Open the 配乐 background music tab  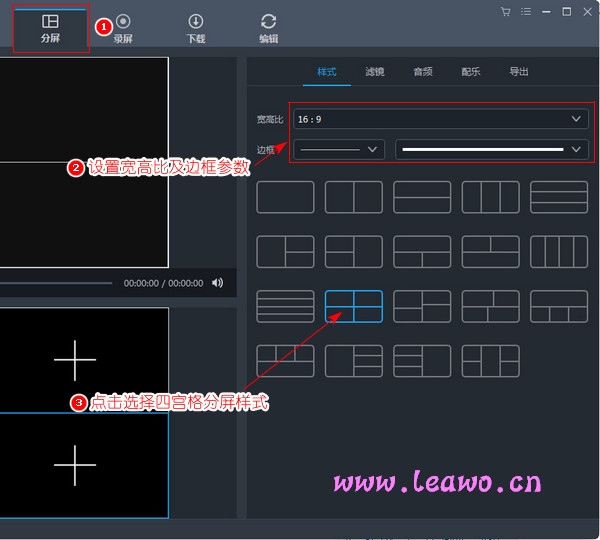(x=471, y=72)
